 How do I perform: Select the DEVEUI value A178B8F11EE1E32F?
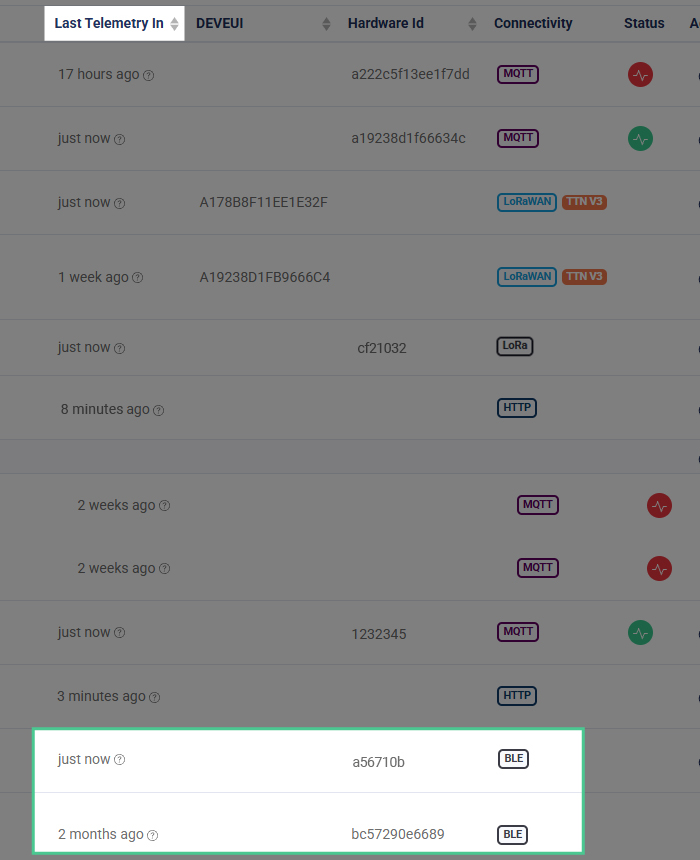pyautogui.click(x=263, y=202)
